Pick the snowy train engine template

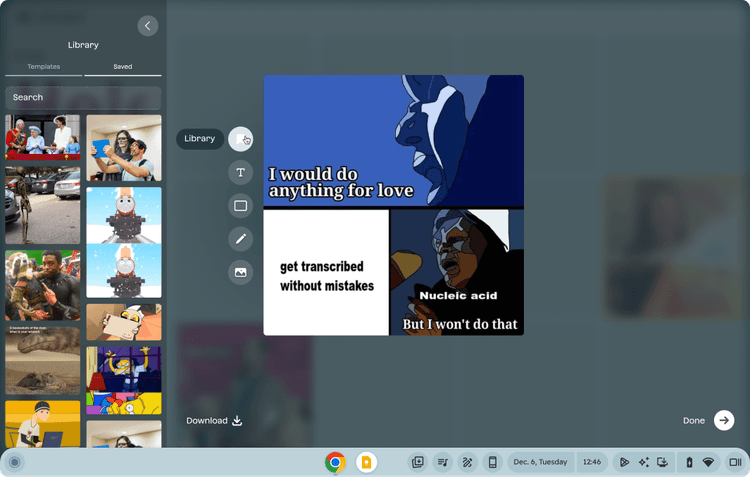124,243
